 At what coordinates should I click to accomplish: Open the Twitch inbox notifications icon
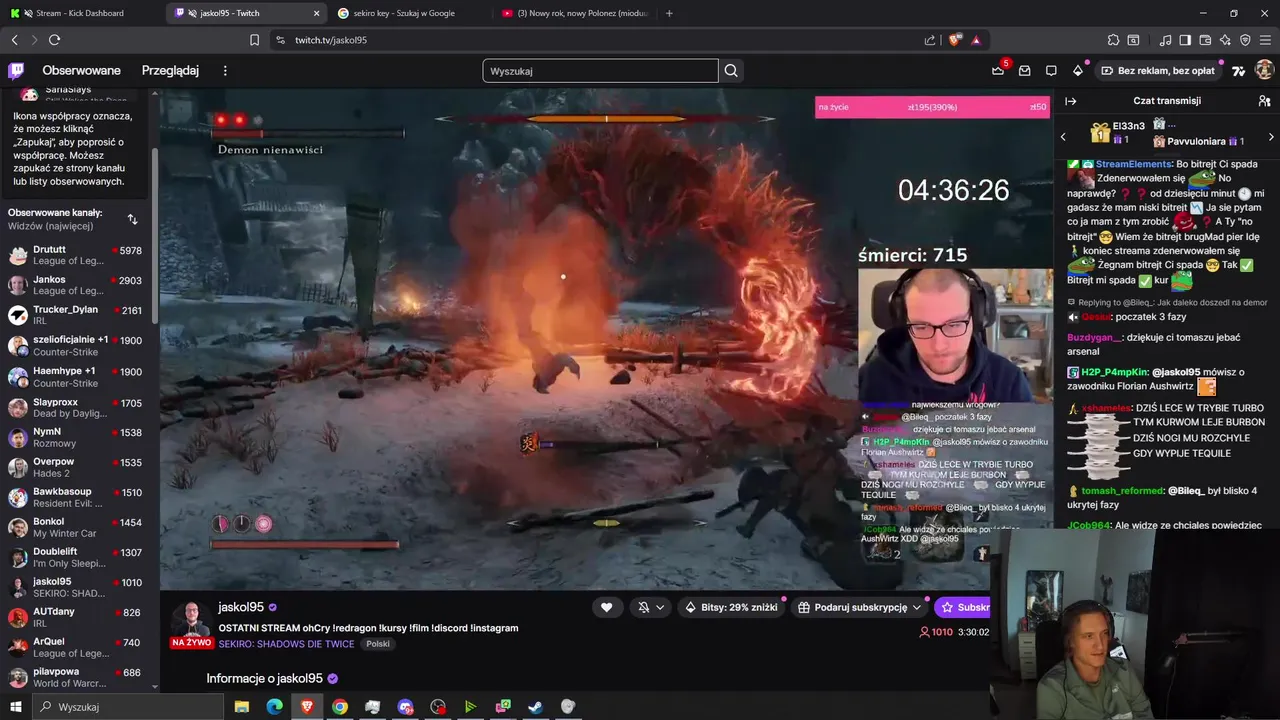(1025, 70)
